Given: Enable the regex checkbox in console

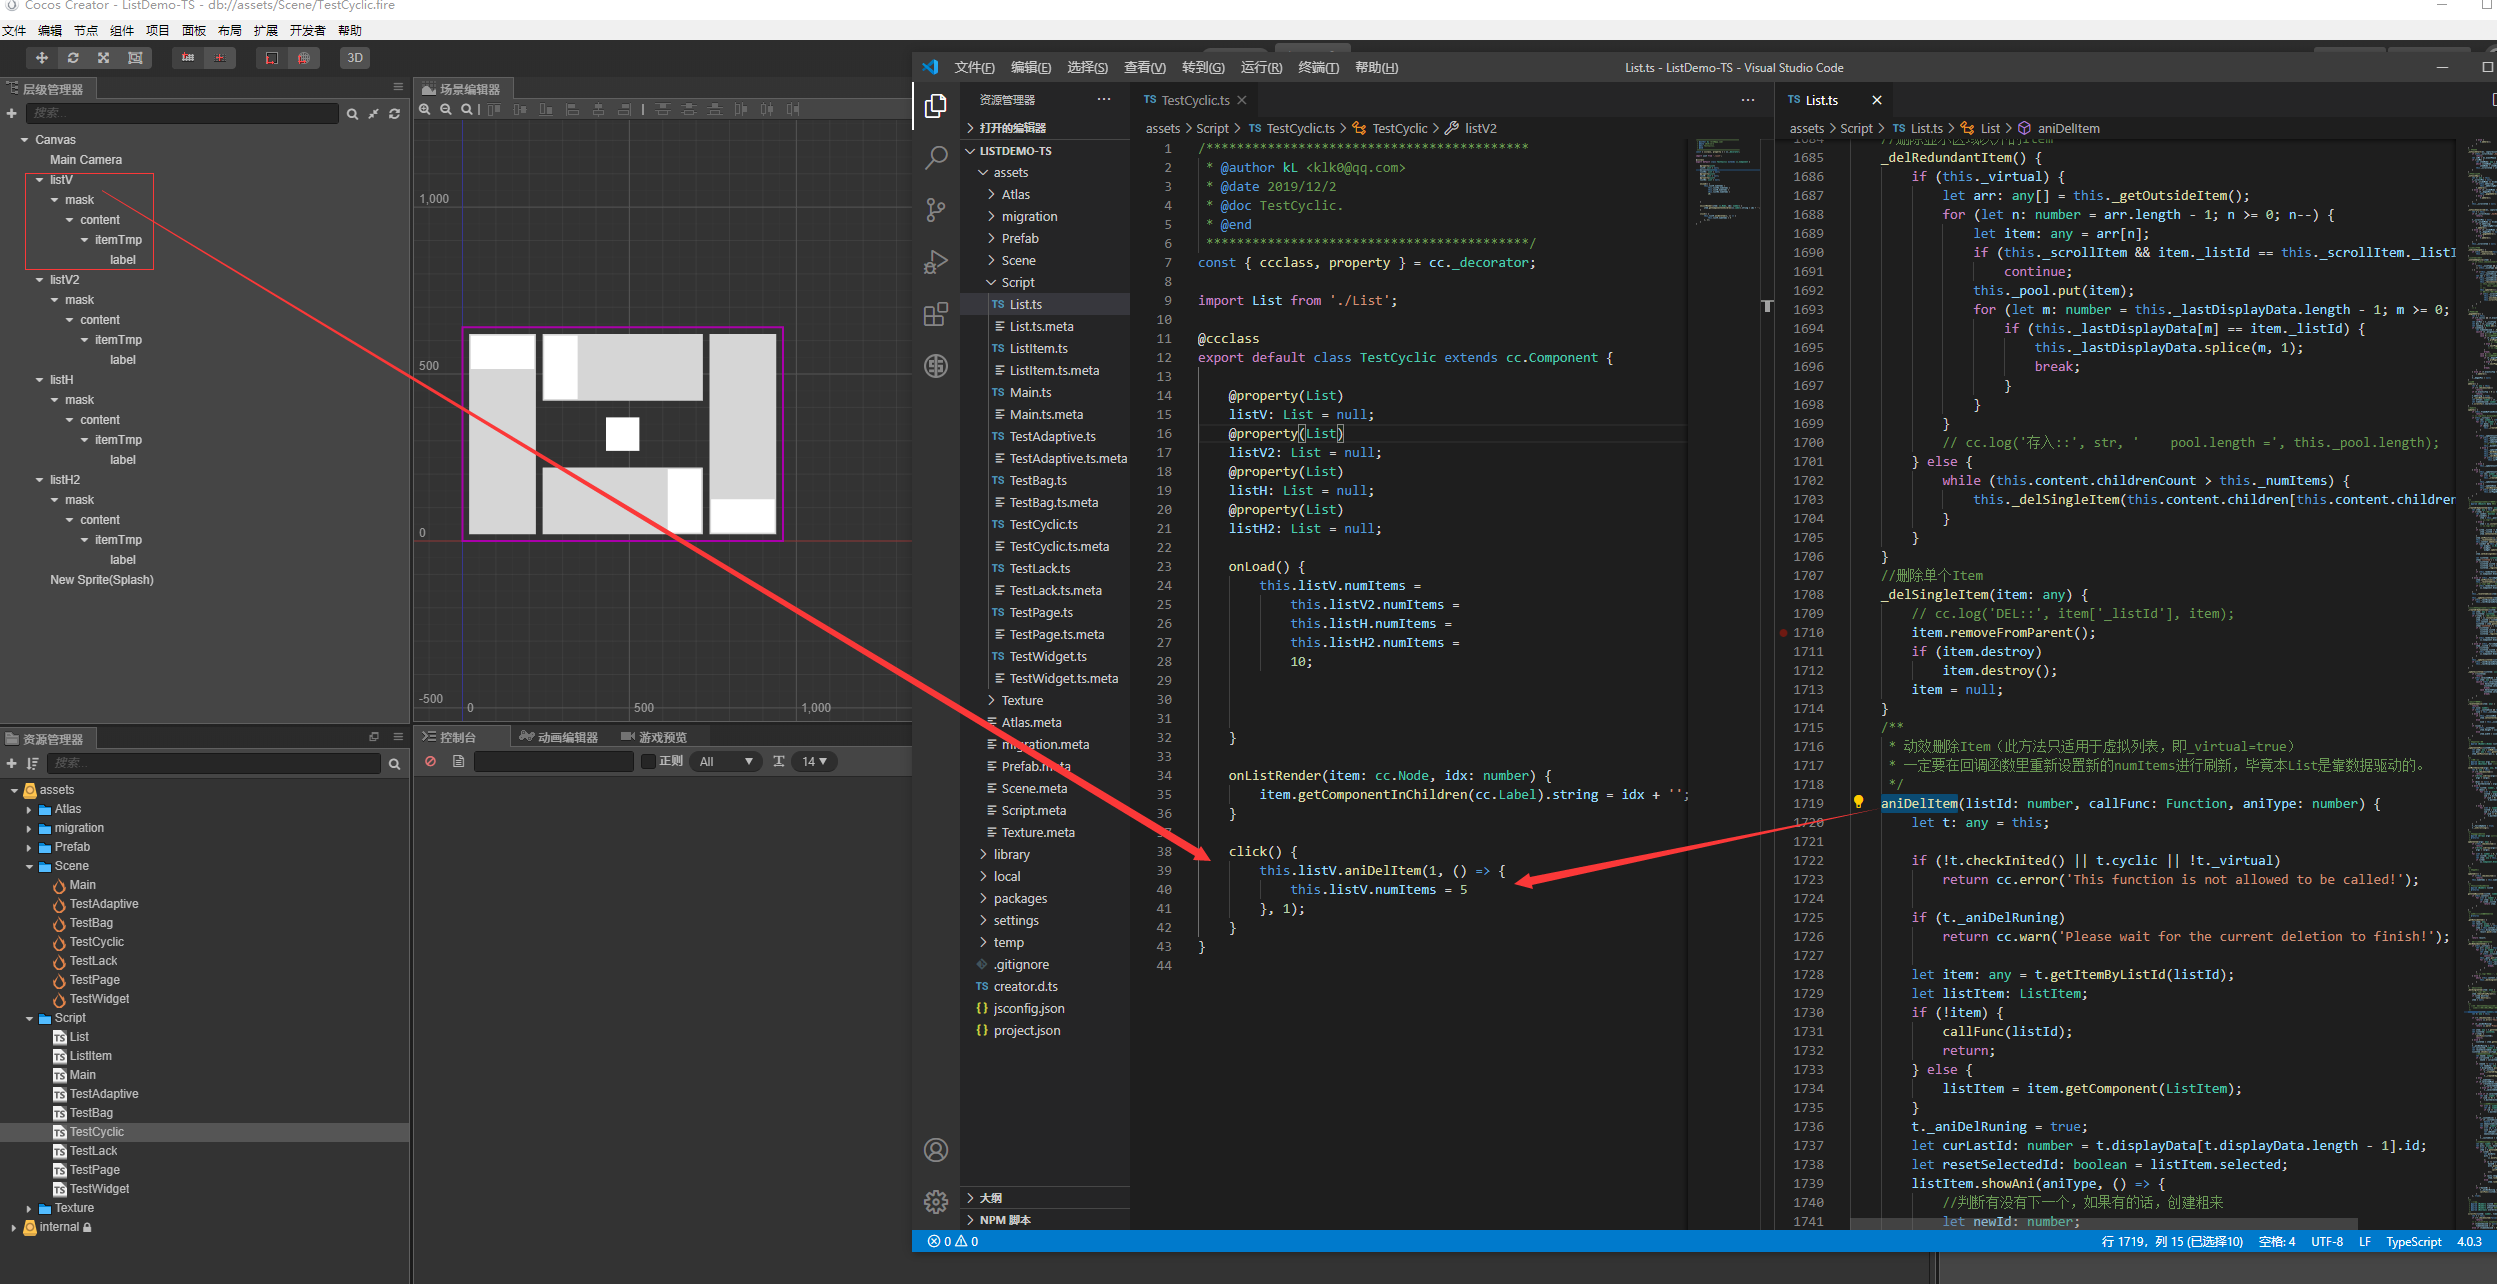Looking at the screenshot, I should [648, 762].
